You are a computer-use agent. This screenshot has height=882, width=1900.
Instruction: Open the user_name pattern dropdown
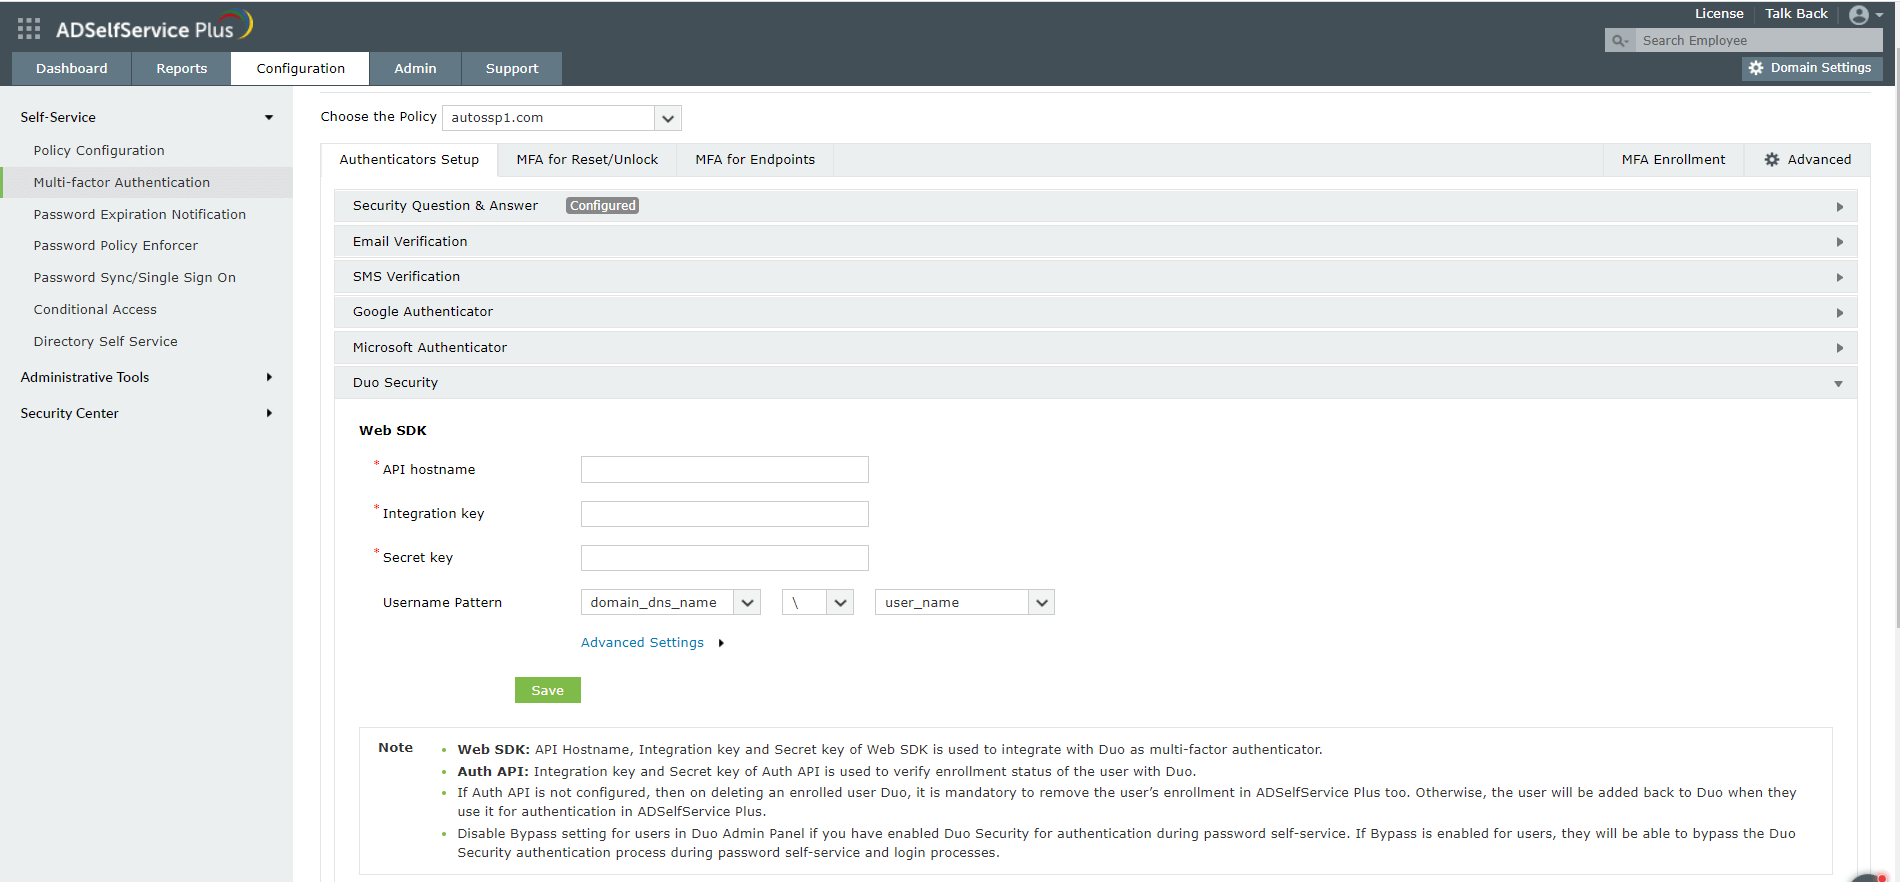(965, 602)
